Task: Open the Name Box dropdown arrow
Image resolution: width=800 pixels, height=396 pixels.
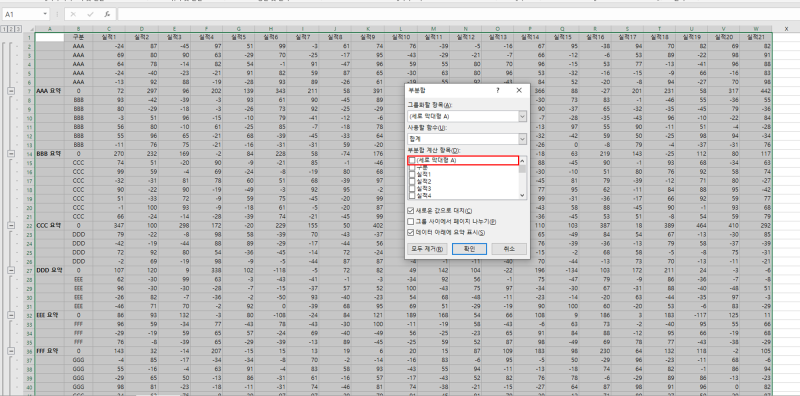Action: point(45,14)
